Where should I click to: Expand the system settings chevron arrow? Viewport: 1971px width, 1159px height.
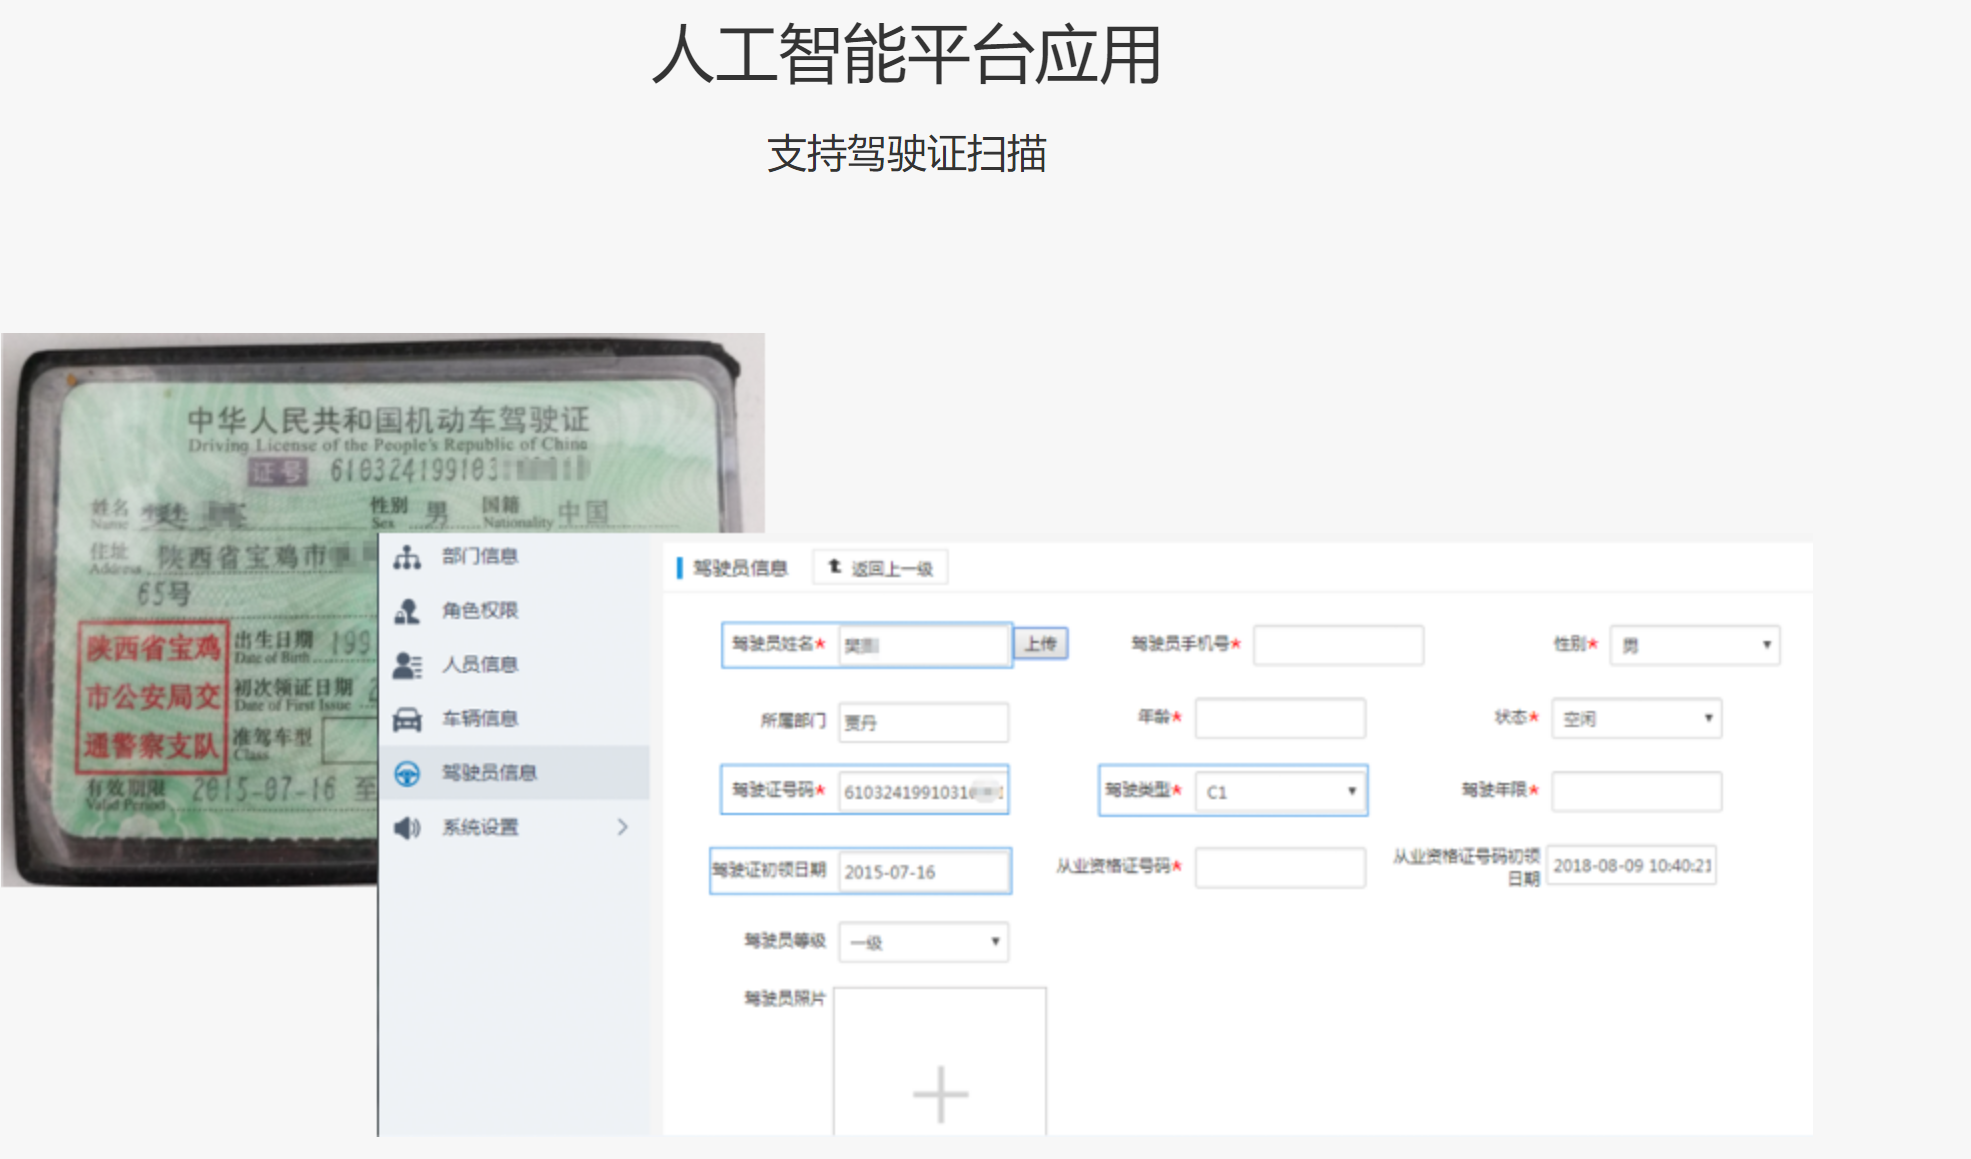tap(623, 827)
